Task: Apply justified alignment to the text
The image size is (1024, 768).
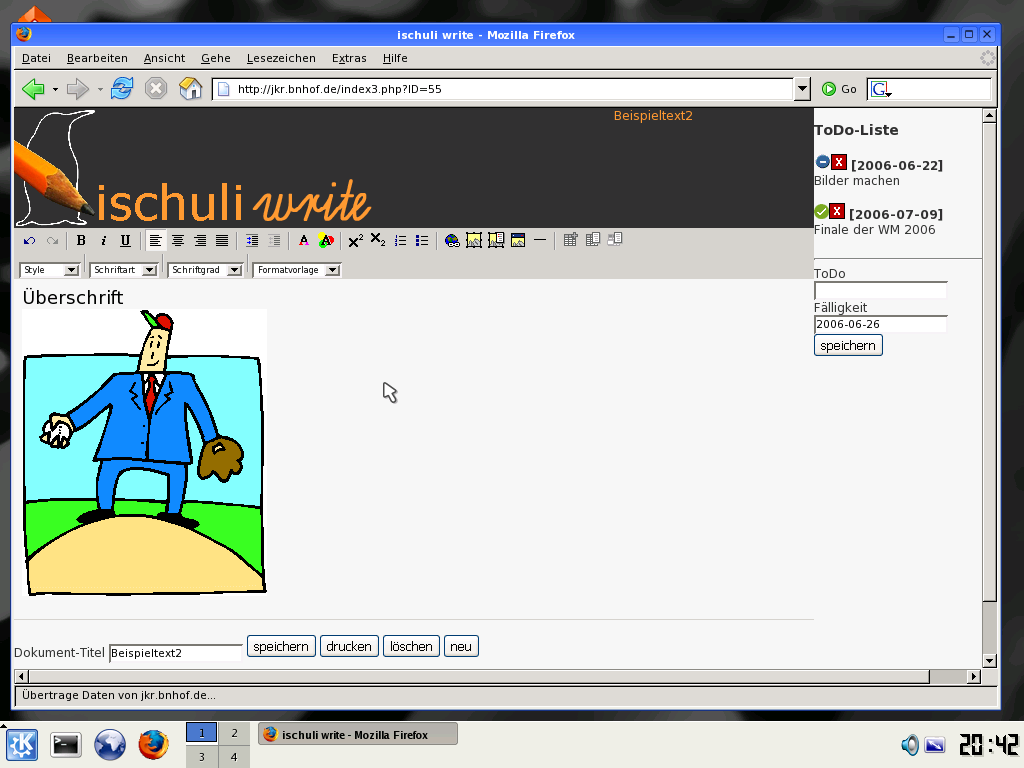Action: (x=222, y=241)
